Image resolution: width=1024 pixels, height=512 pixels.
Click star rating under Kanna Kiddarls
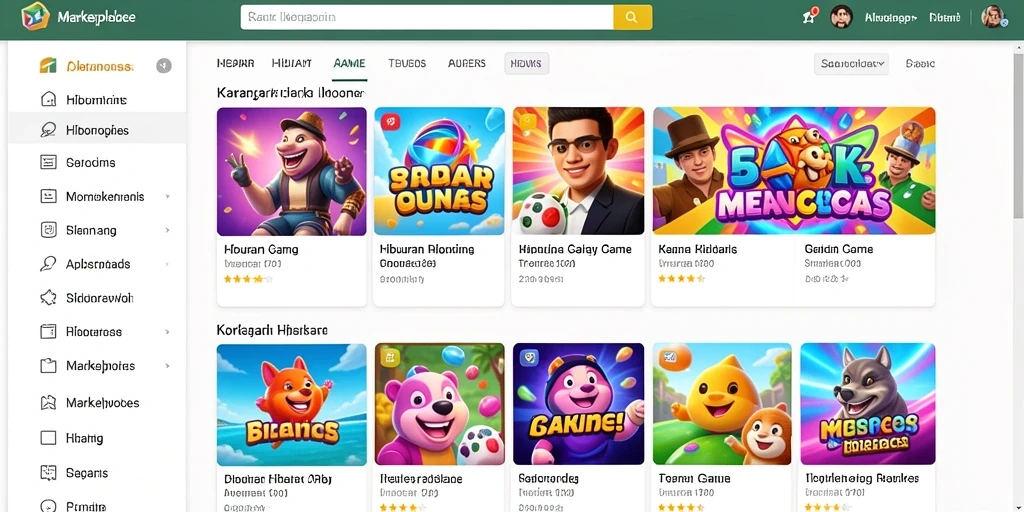coord(682,279)
